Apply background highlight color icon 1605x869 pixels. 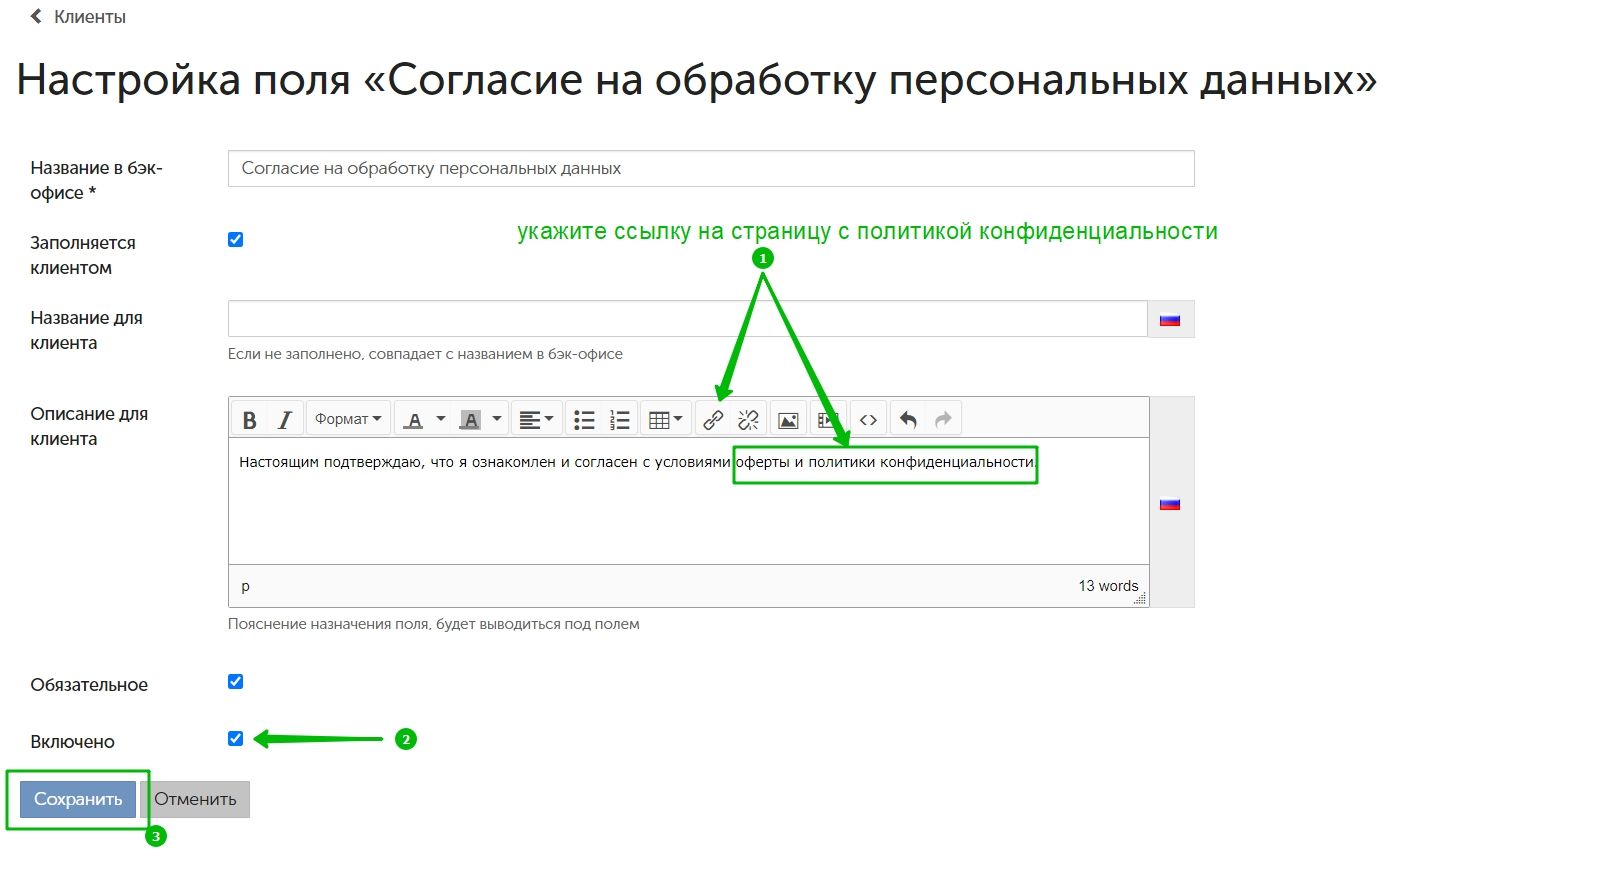[470, 420]
